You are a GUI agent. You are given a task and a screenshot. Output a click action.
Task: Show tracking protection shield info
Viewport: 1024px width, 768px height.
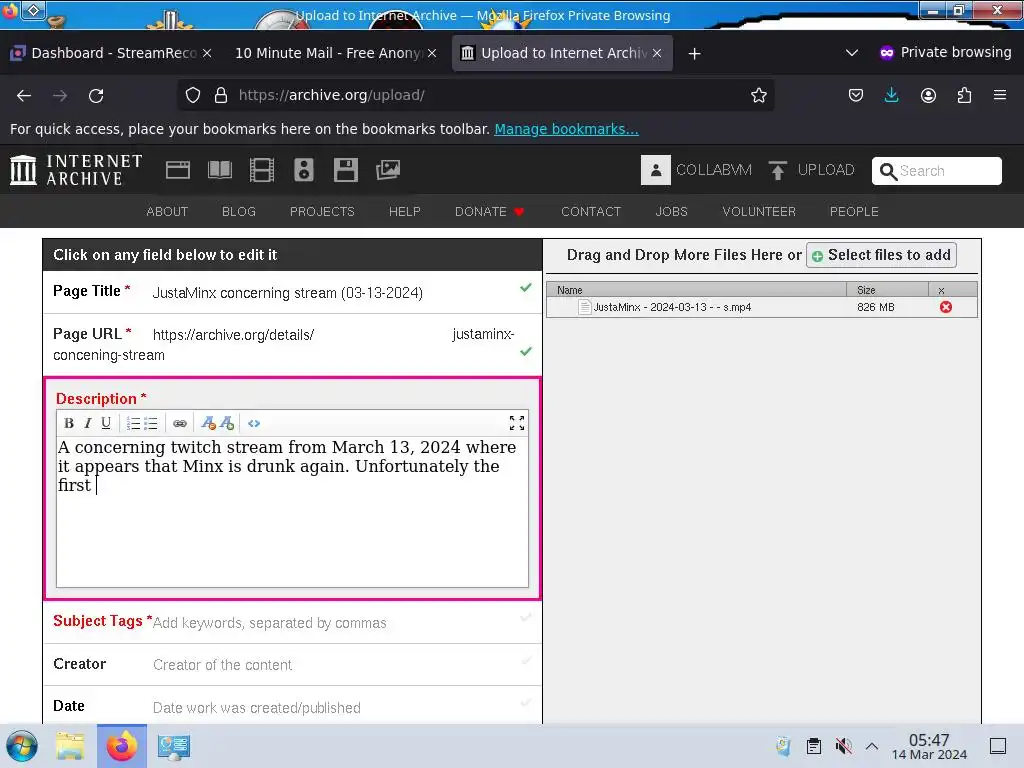(193, 95)
